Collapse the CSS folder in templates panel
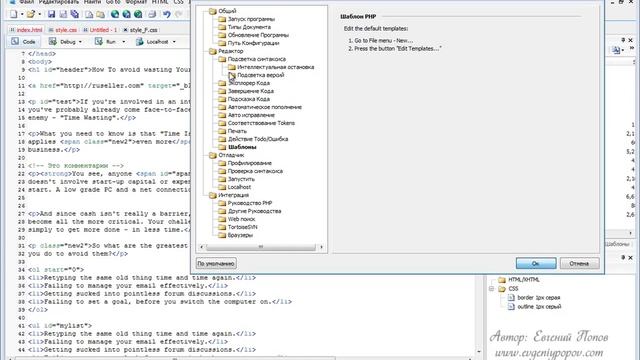This screenshot has height=360, width=640. coord(491,289)
